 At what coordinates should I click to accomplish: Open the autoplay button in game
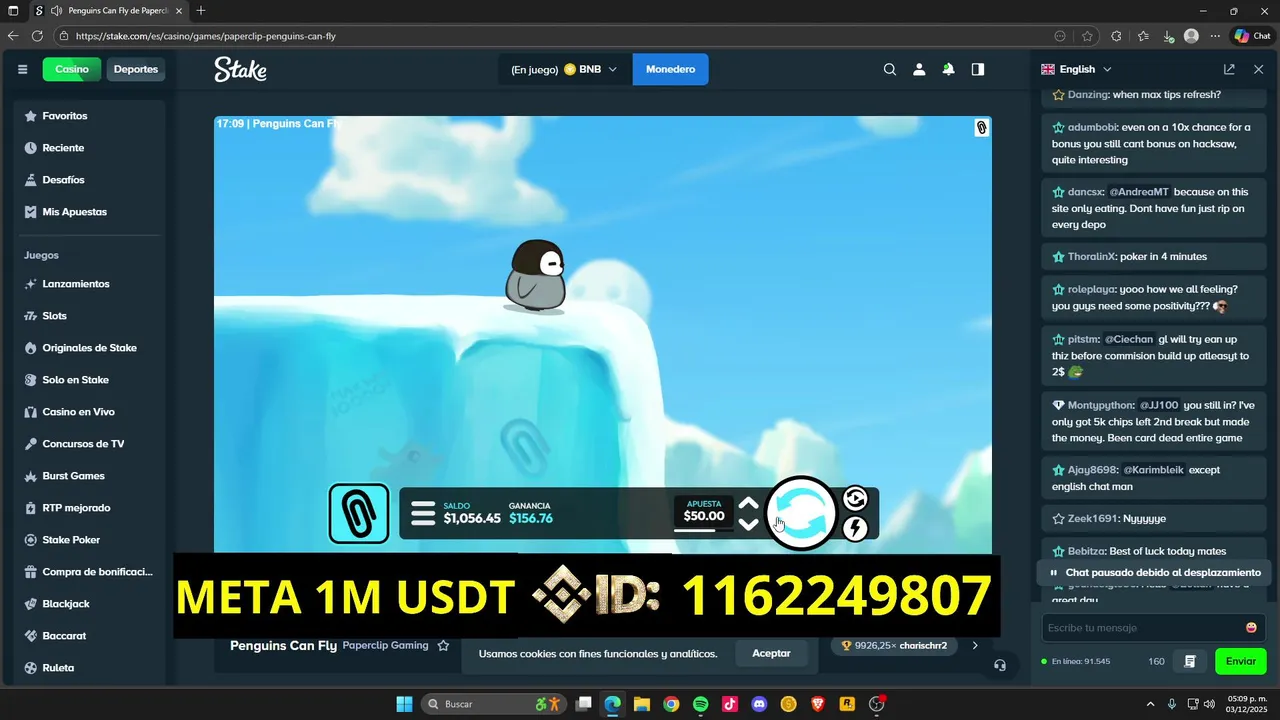coord(855,498)
